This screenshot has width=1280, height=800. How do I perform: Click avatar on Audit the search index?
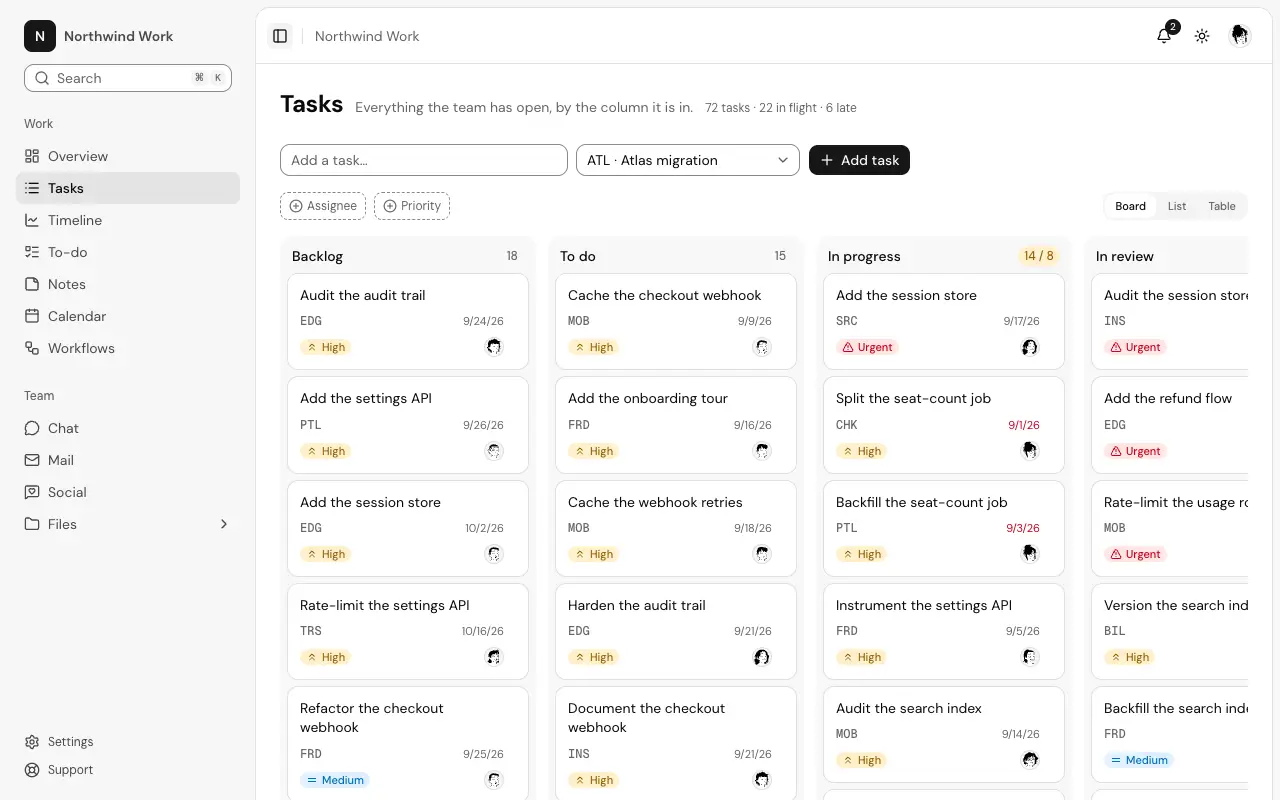tap(1030, 760)
